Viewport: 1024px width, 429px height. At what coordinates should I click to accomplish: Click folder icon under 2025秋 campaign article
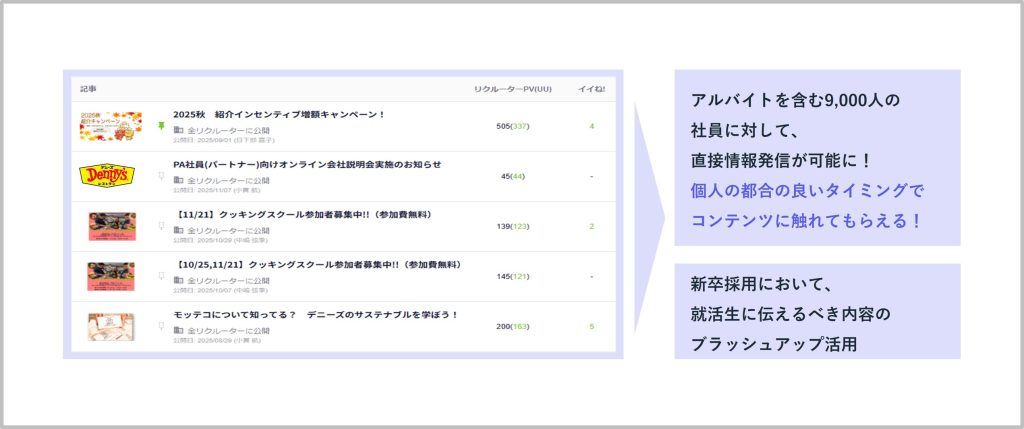(x=178, y=130)
